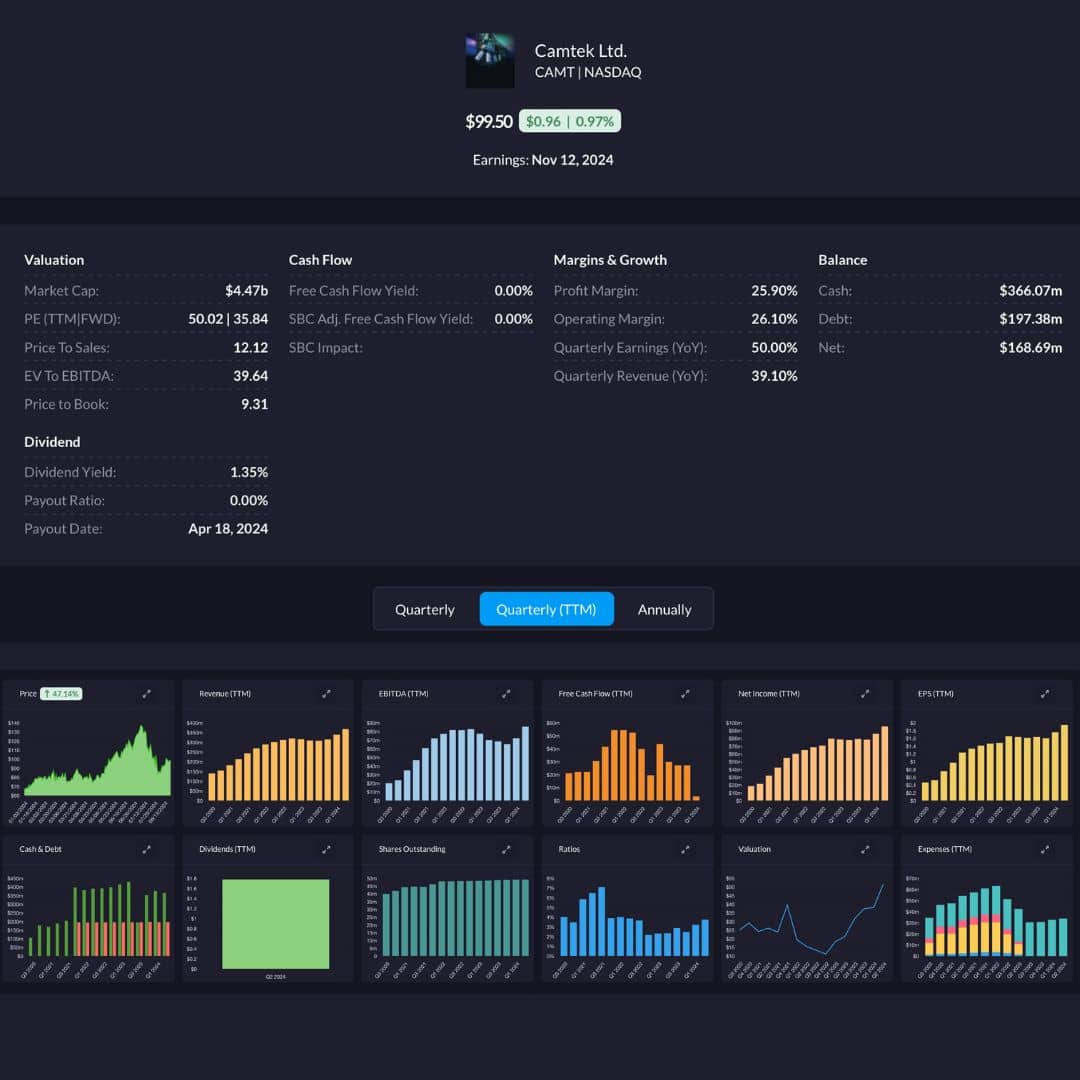
Task: Click the 12.12 Price To Sales value
Action: 251,348
